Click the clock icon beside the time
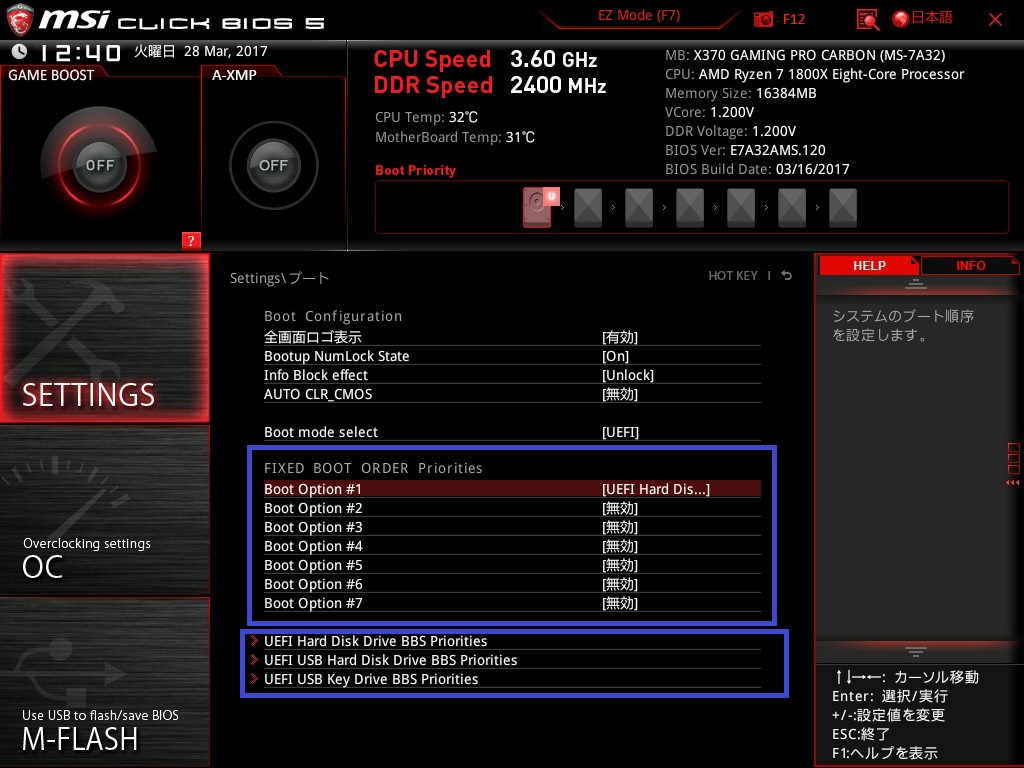Screen dimensions: 1024x768 coord(19,51)
